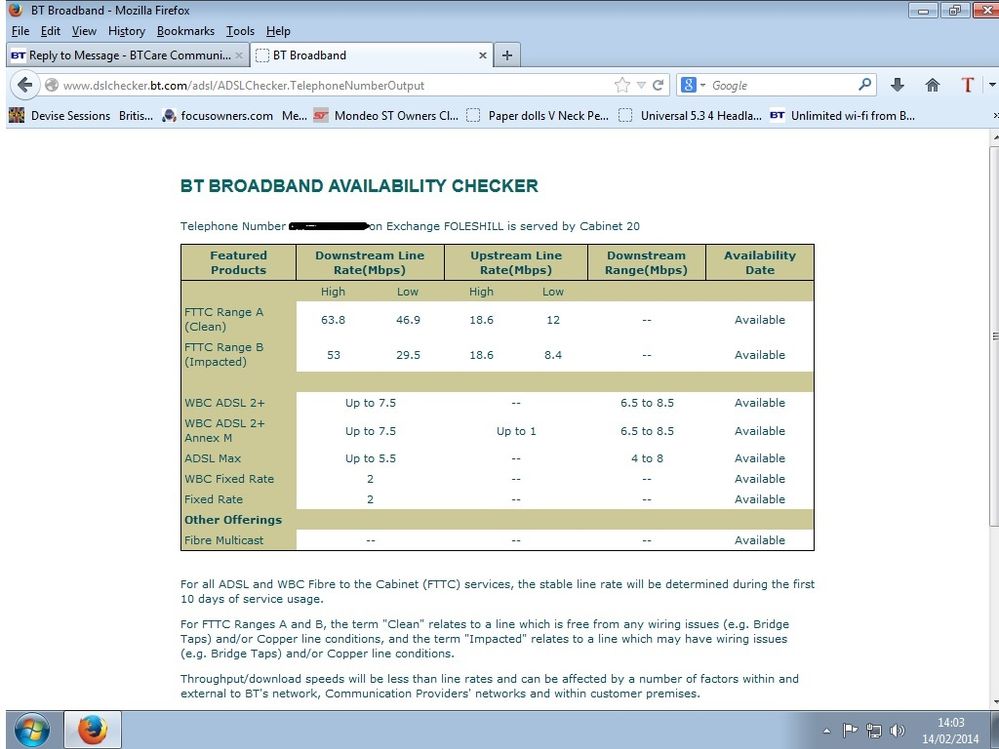
Task: Open Mondeo ST Owners Cl... bookmark
Action: pos(386,115)
